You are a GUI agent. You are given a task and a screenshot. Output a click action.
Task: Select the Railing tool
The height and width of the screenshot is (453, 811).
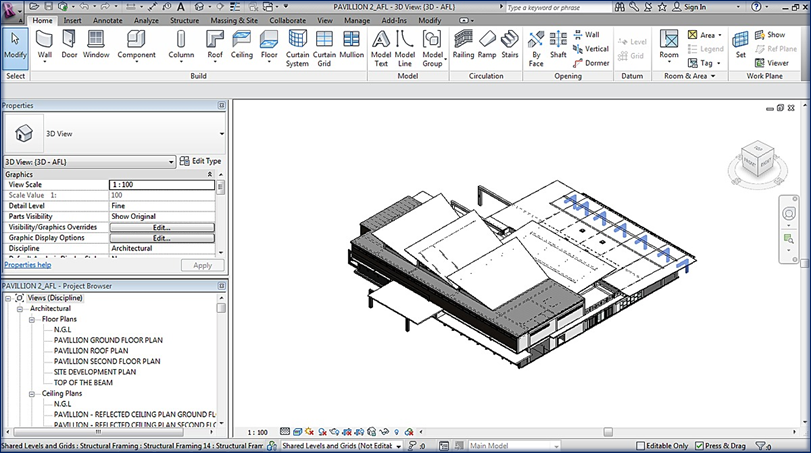[463, 43]
